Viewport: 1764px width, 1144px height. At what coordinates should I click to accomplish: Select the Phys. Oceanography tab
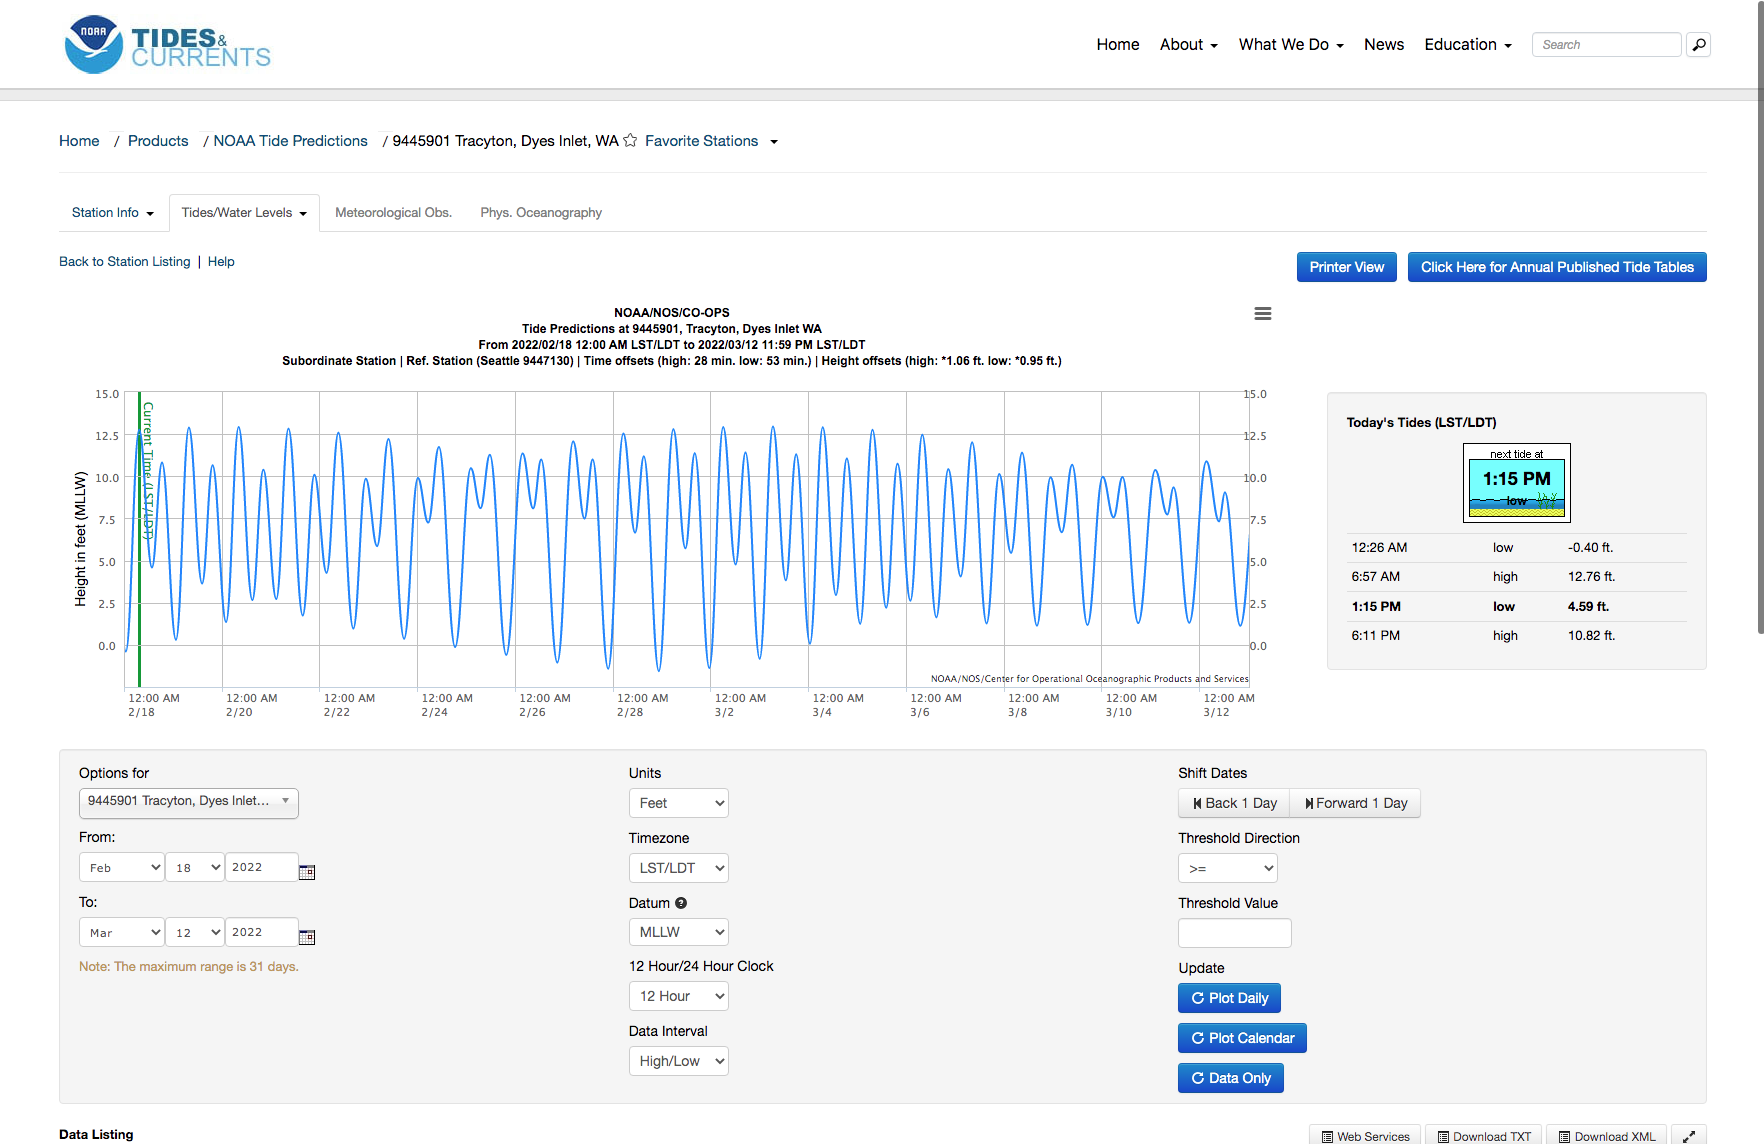coord(541,213)
